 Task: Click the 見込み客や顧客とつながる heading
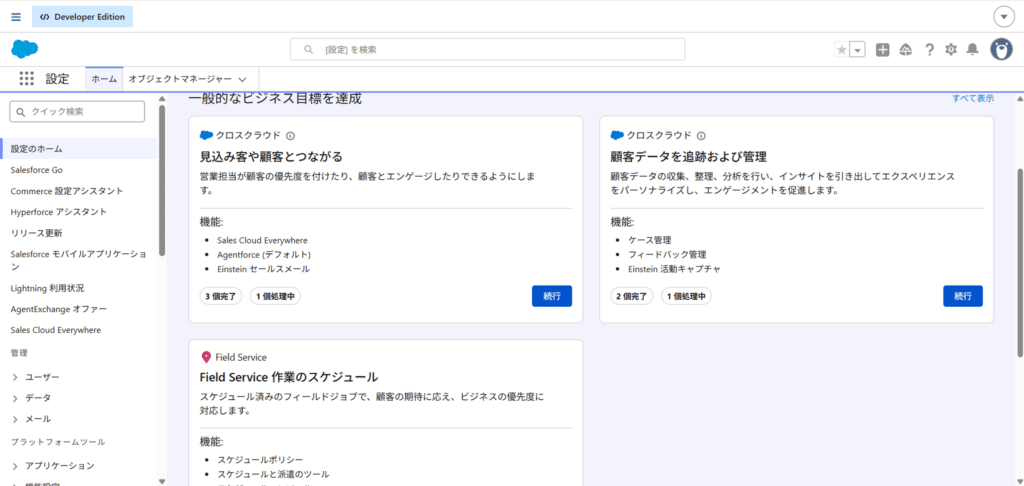pos(271,157)
